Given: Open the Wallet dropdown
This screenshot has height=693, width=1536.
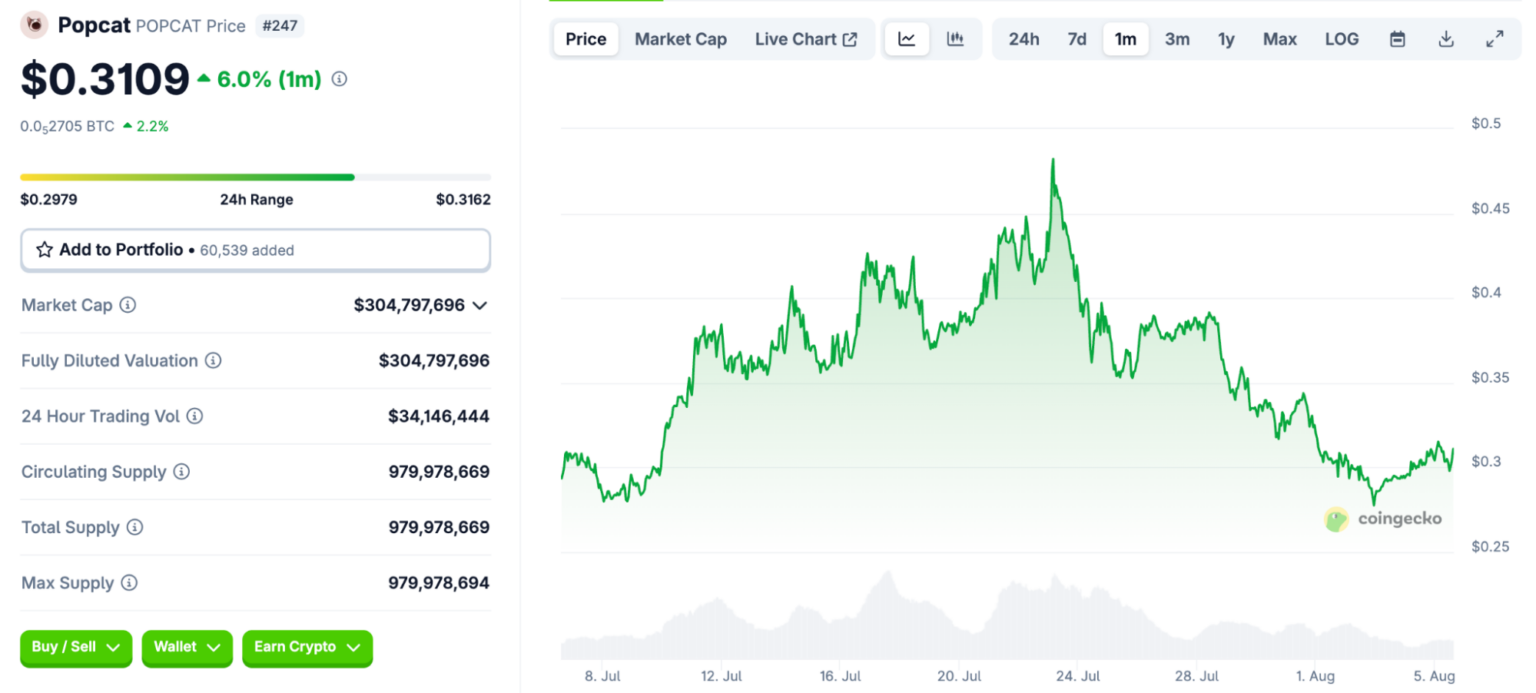Looking at the screenshot, I should (x=187, y=648).
